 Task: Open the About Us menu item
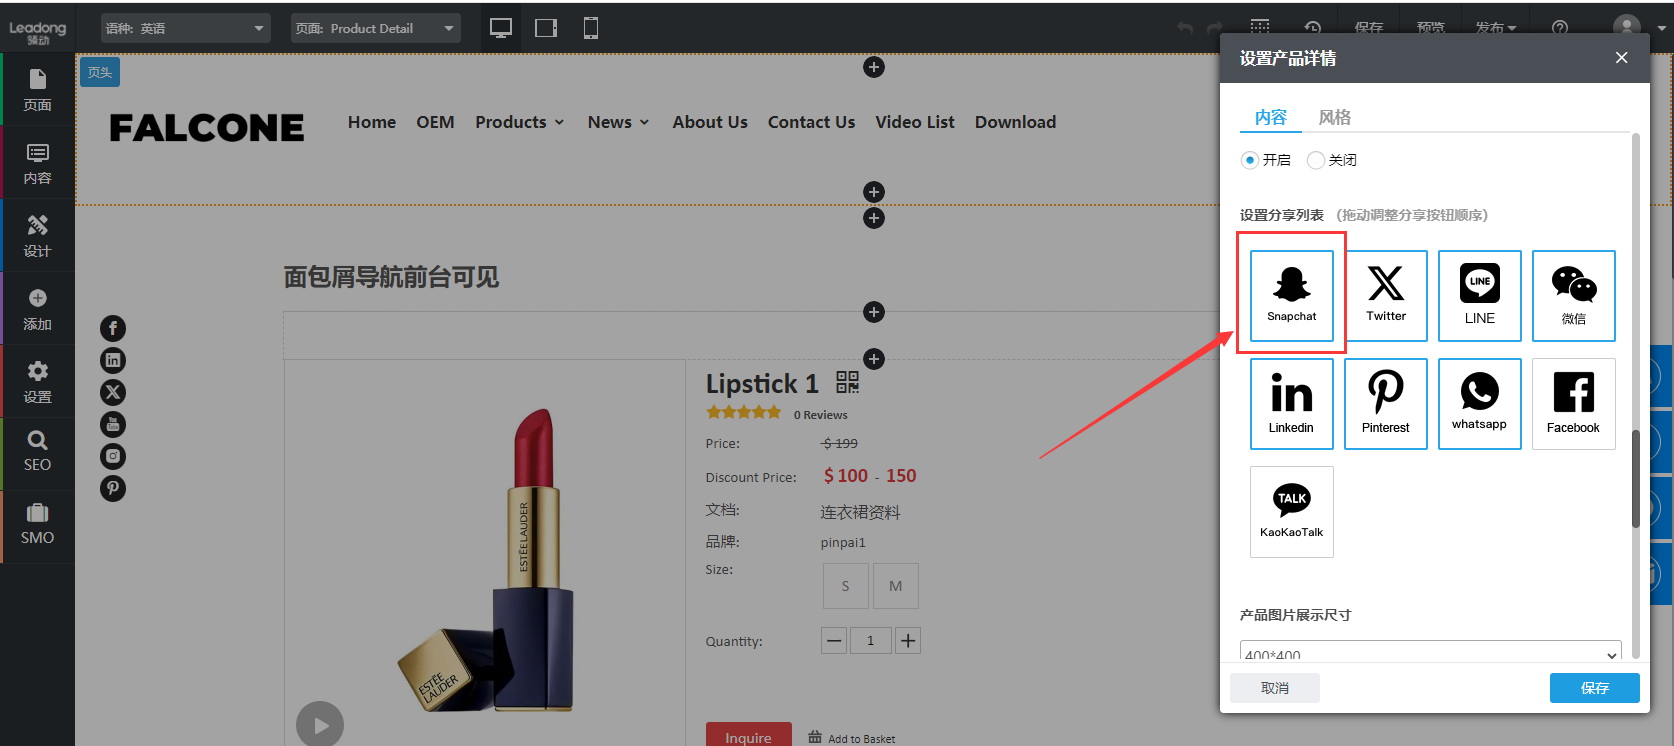click(x=709, y=122)
